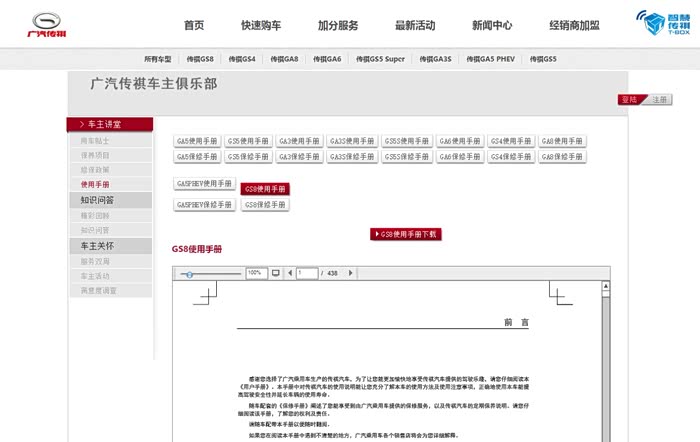Open 快速购车 in top navigation
Viewport: 700px width, 442px height.
click(x=260, y=26)
